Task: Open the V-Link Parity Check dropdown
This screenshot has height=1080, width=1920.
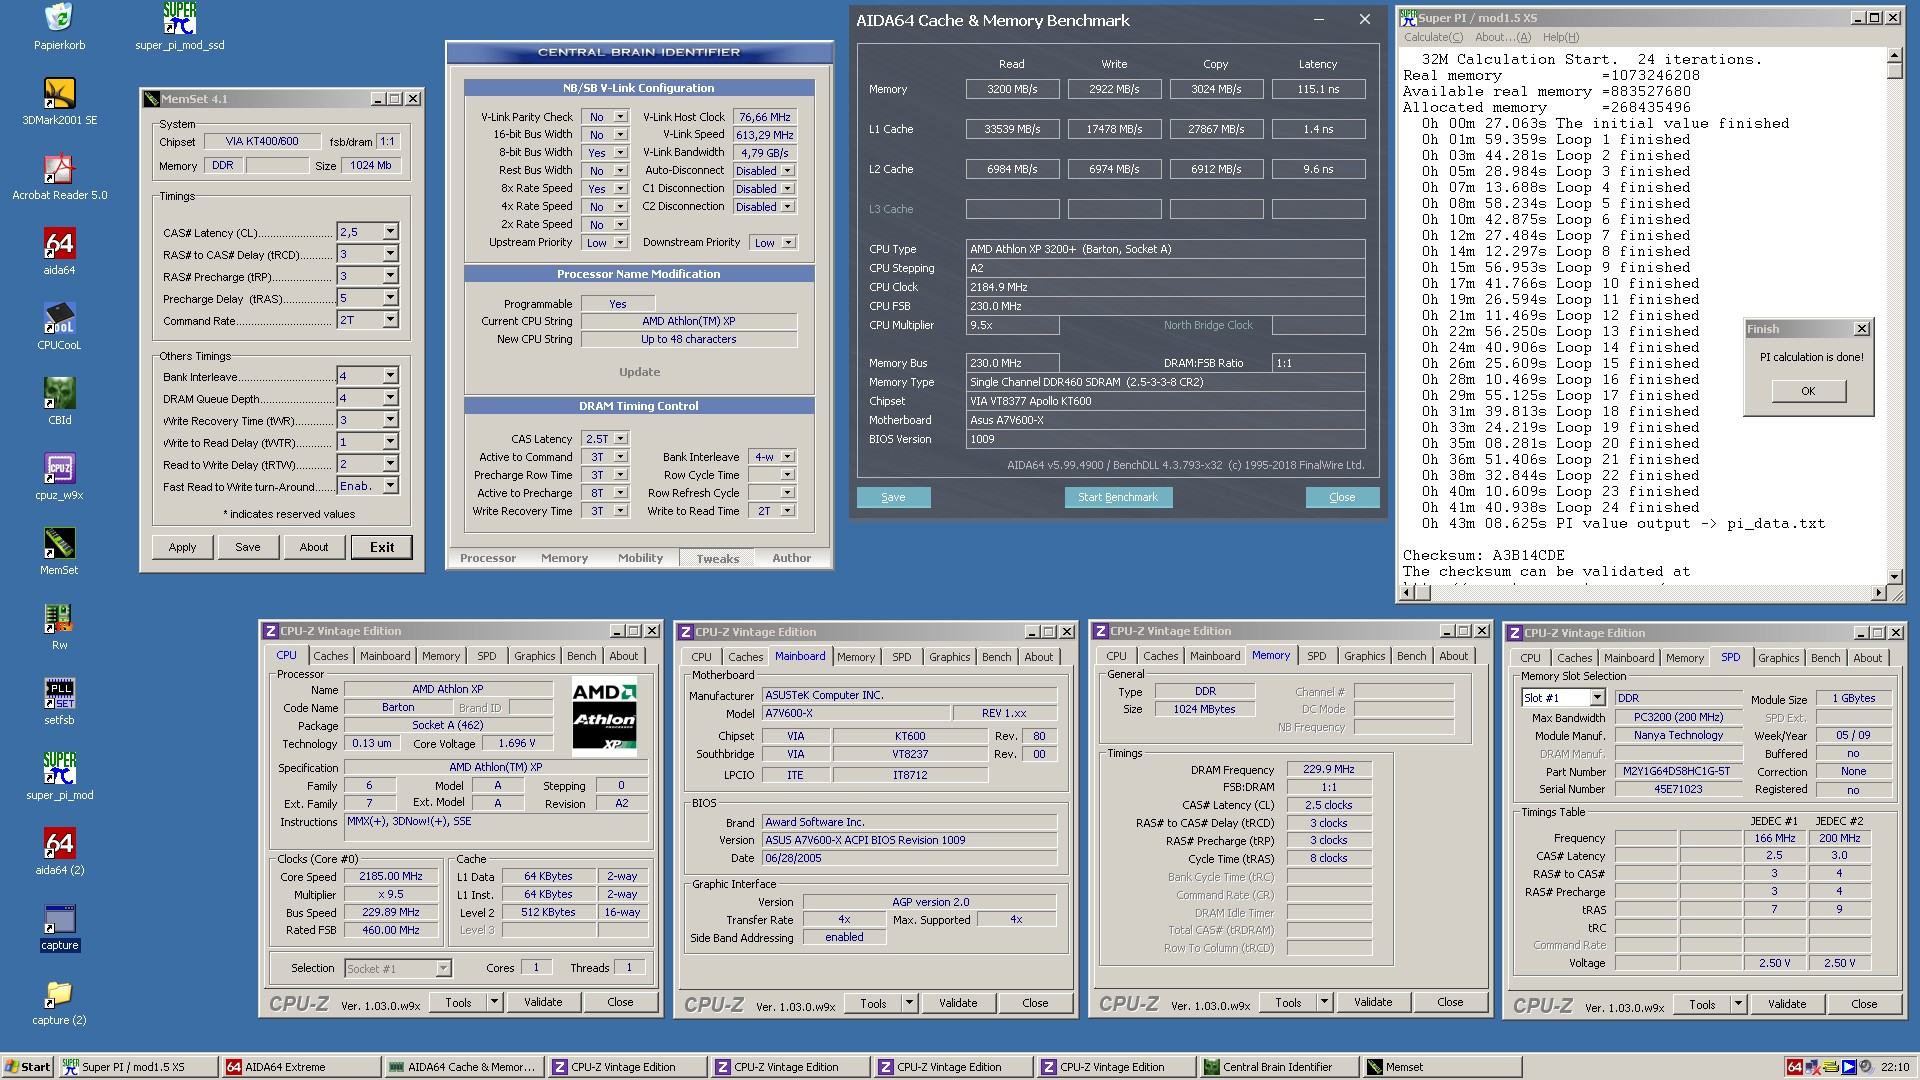Action: (620, 117)
